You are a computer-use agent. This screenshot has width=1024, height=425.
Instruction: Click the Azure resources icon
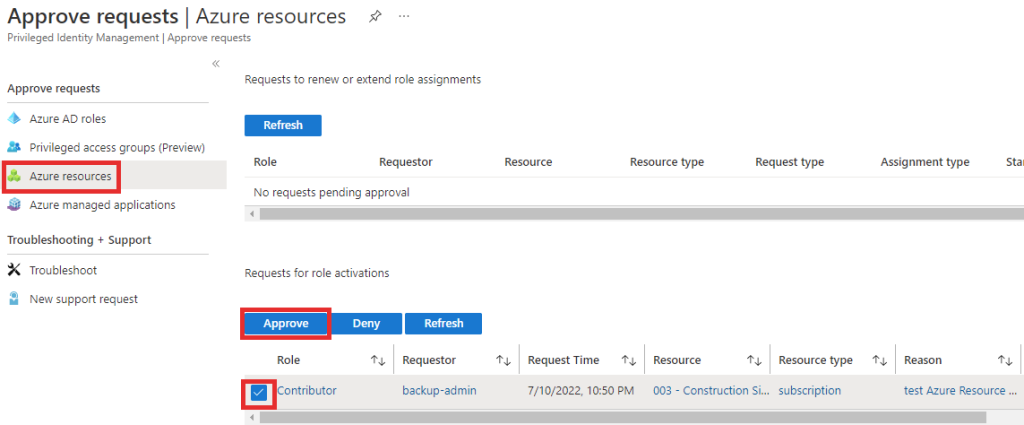coord(14,176)
